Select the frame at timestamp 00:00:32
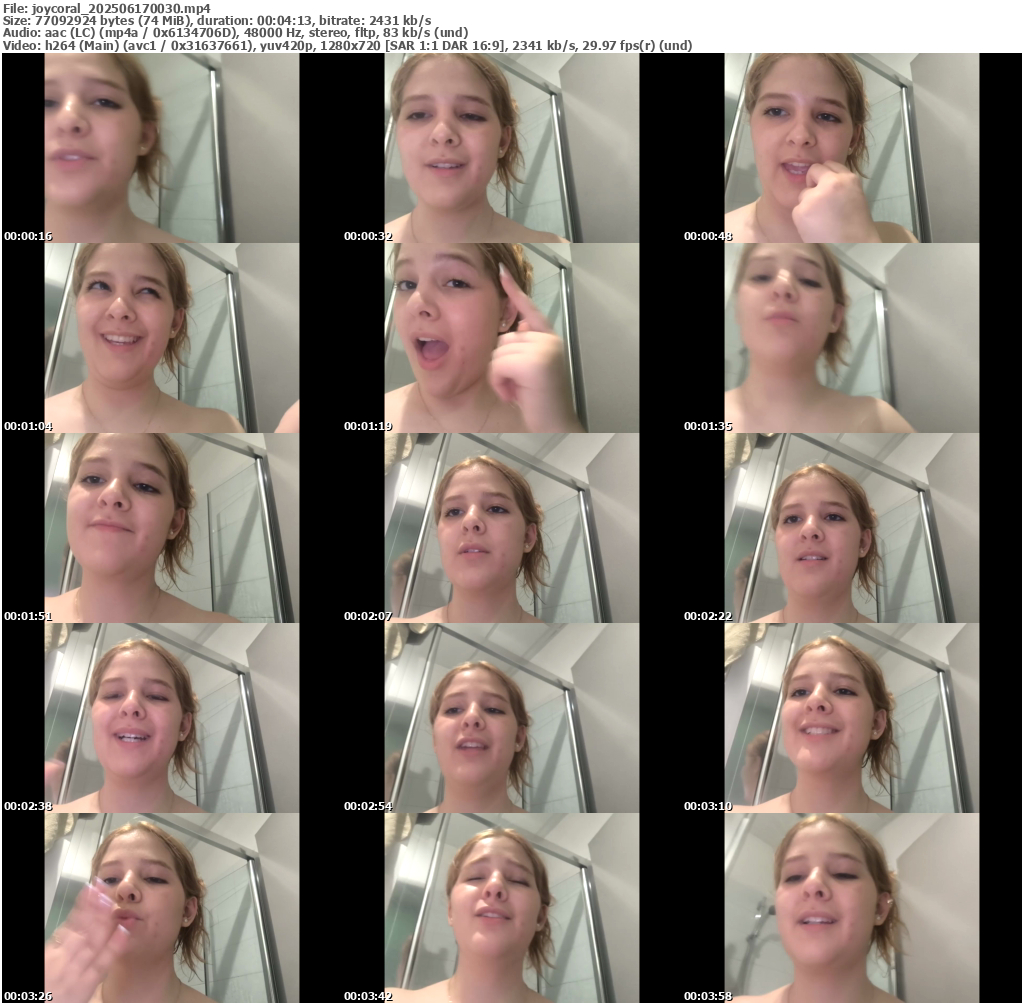Viewport: 1024px width, 1003px height. click(511, 148)
